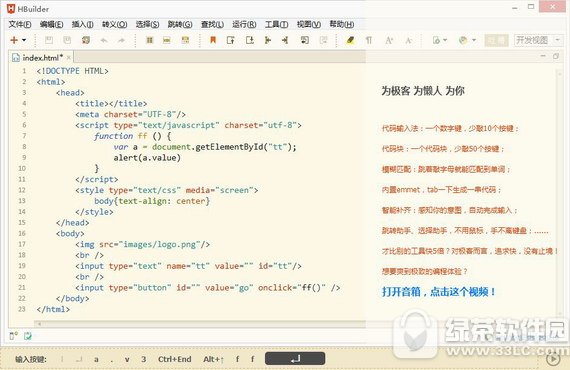The width and height of the screenshot is (570, 370).
Task: Open the 插入(I) menu
Action: 83,24
